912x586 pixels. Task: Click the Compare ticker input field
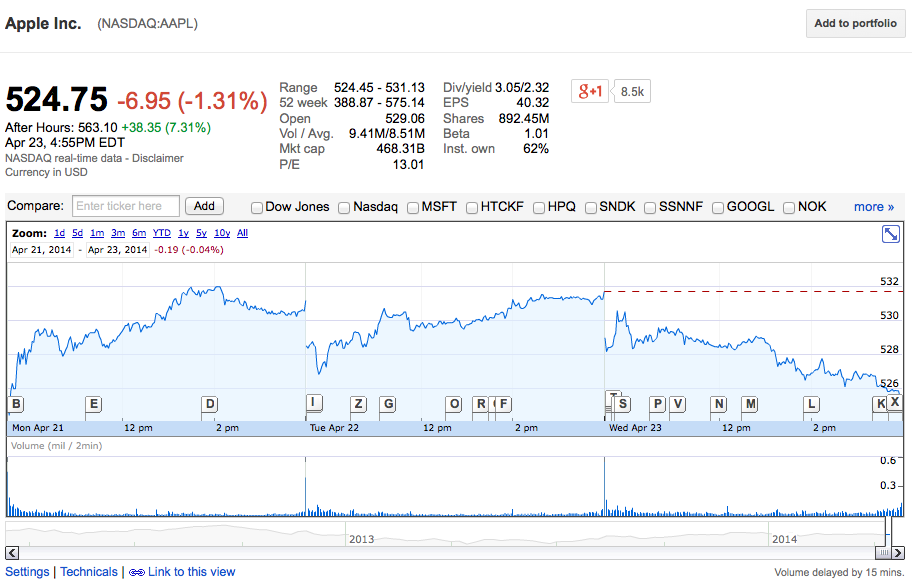tap(126, 206)
